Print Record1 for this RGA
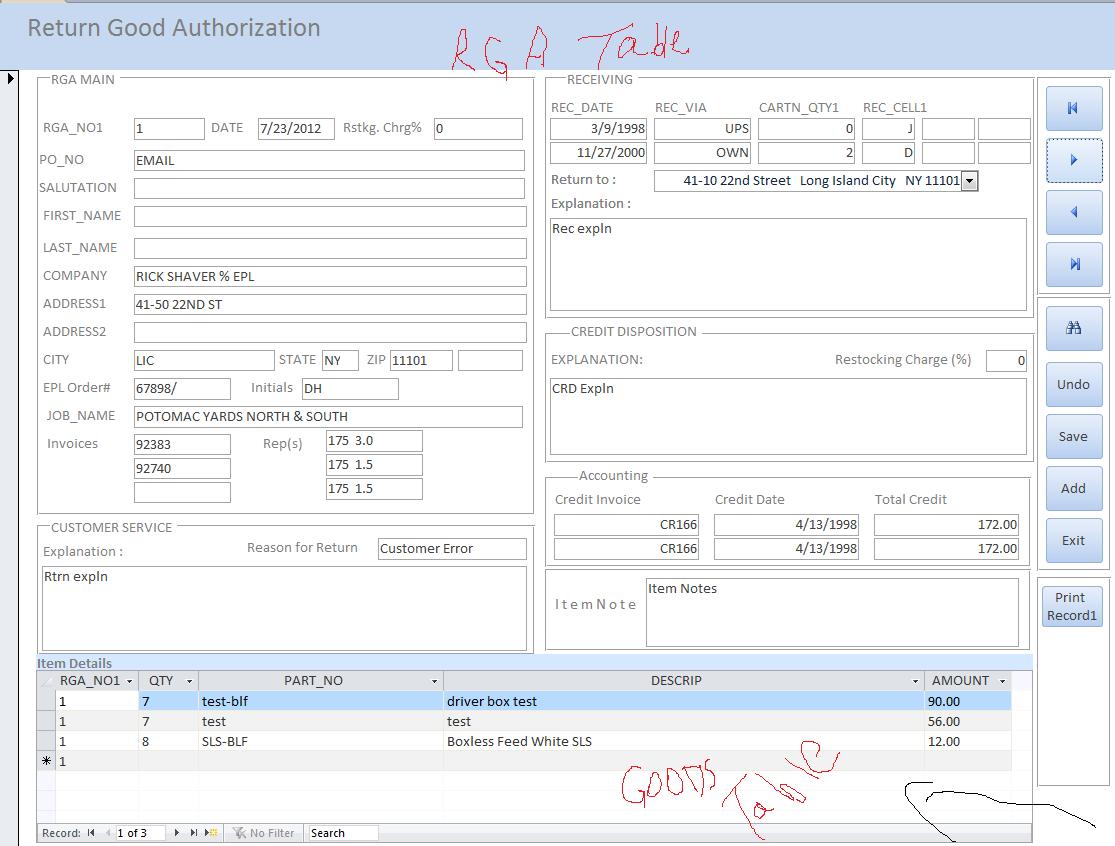 (x=1072, y=606)
